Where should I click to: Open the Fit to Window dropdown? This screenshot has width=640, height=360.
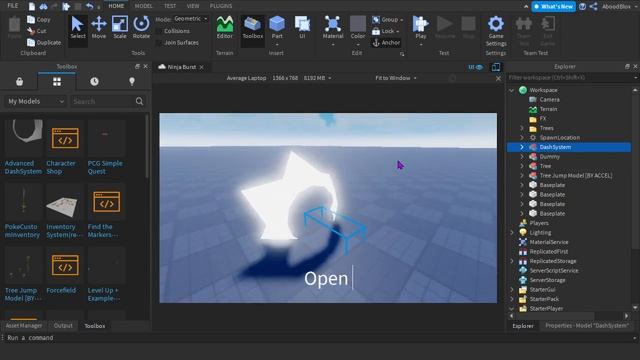pyautogui.click(x=396, y=78)
